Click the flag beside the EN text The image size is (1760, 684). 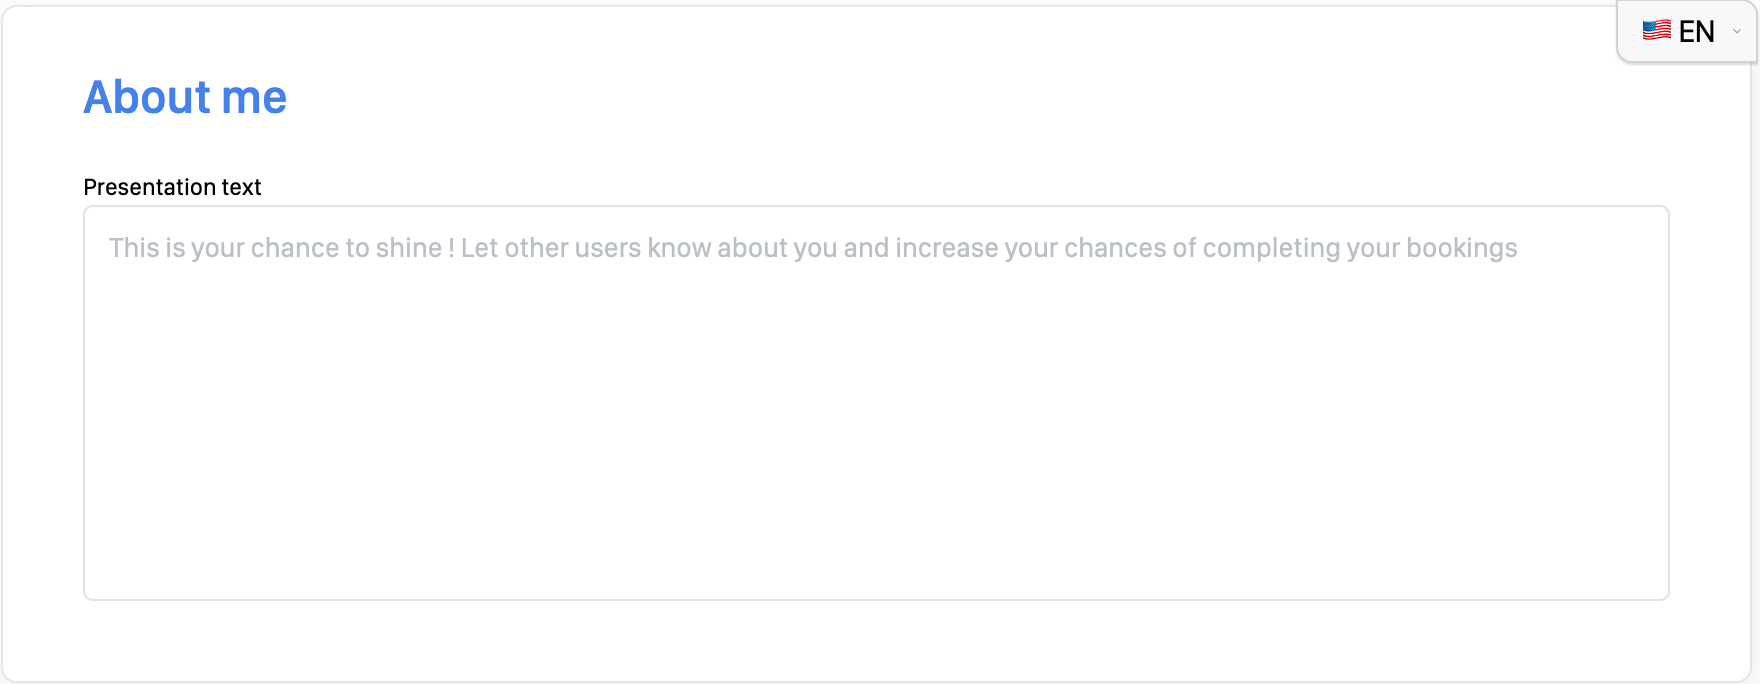coord(1656,31)
